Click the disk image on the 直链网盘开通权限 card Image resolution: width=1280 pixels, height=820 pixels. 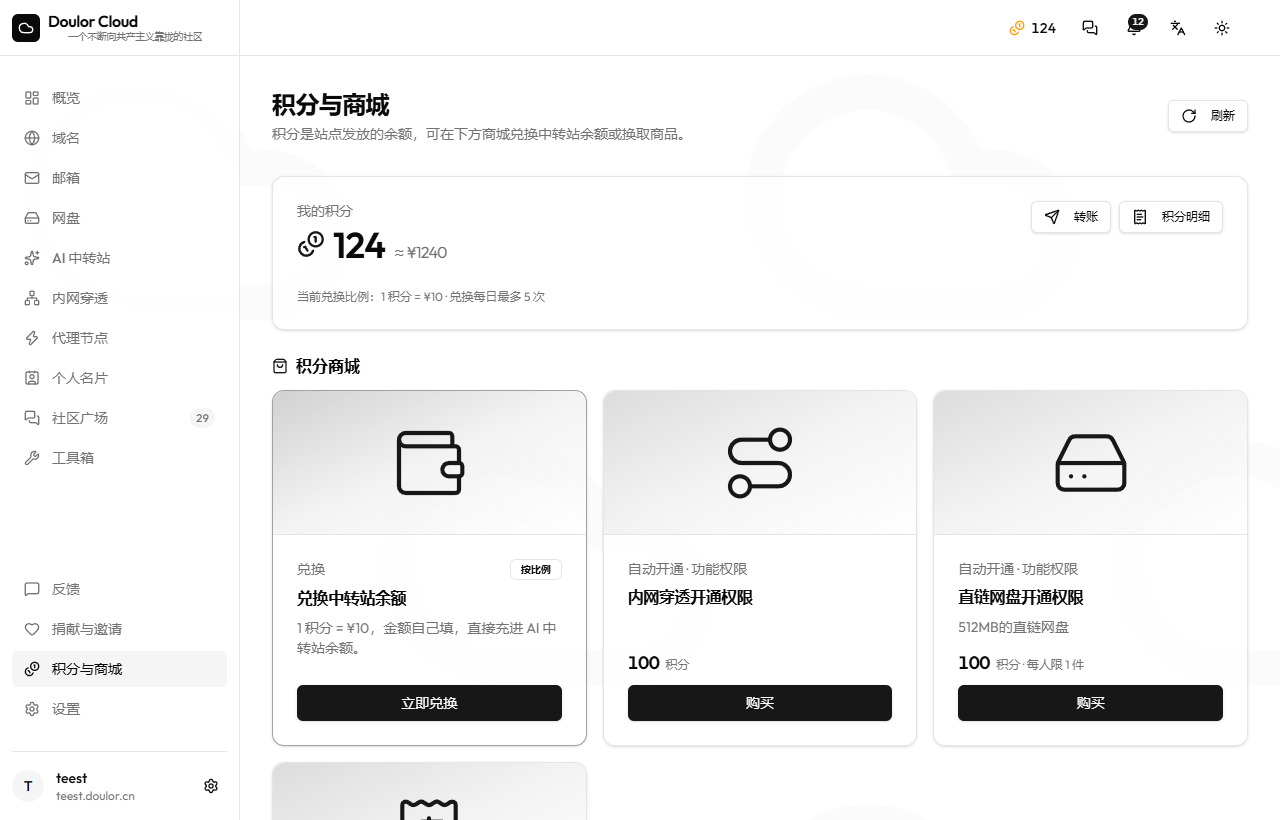point(1090,463)
